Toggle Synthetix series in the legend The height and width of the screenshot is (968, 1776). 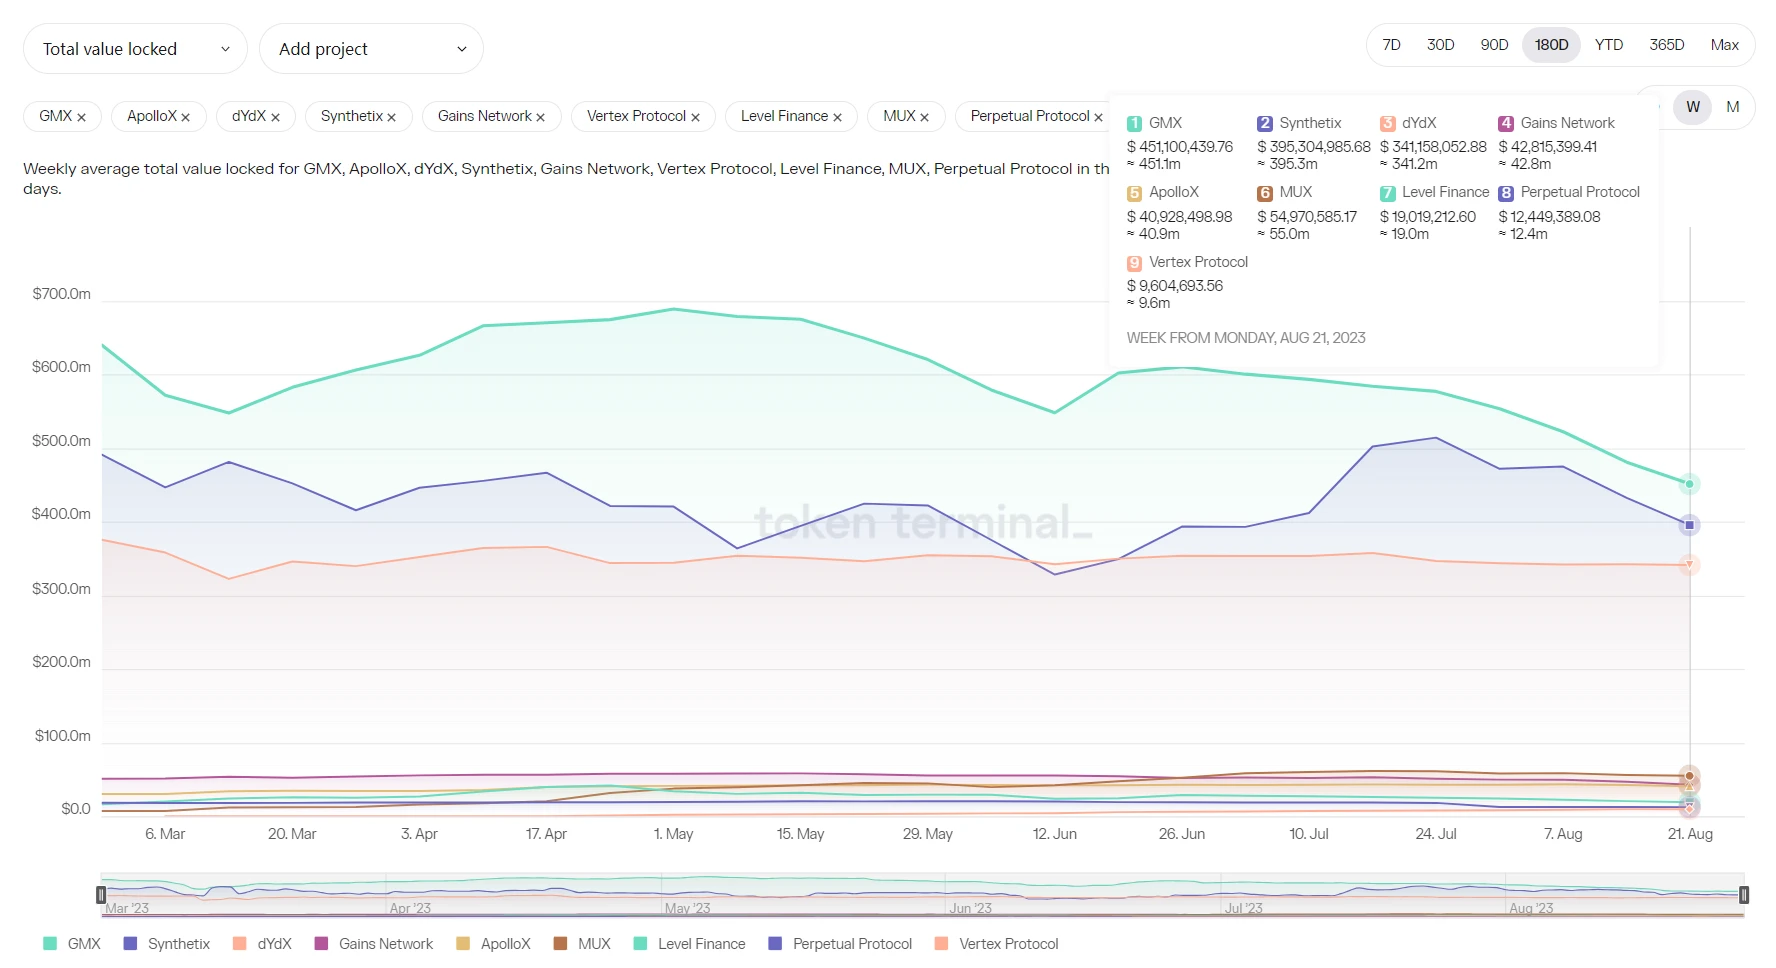click(166, 944)
